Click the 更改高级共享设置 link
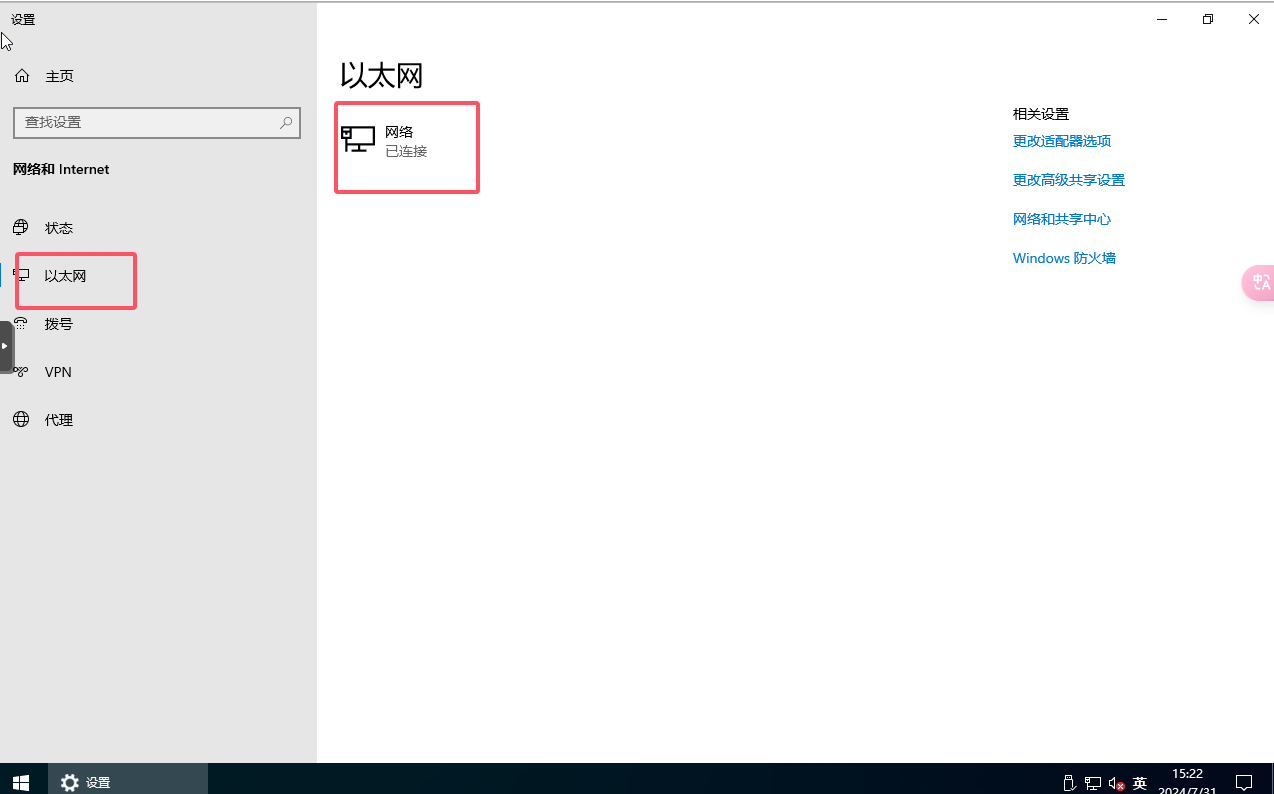The image size is (1274, 794). point(1068,180)
